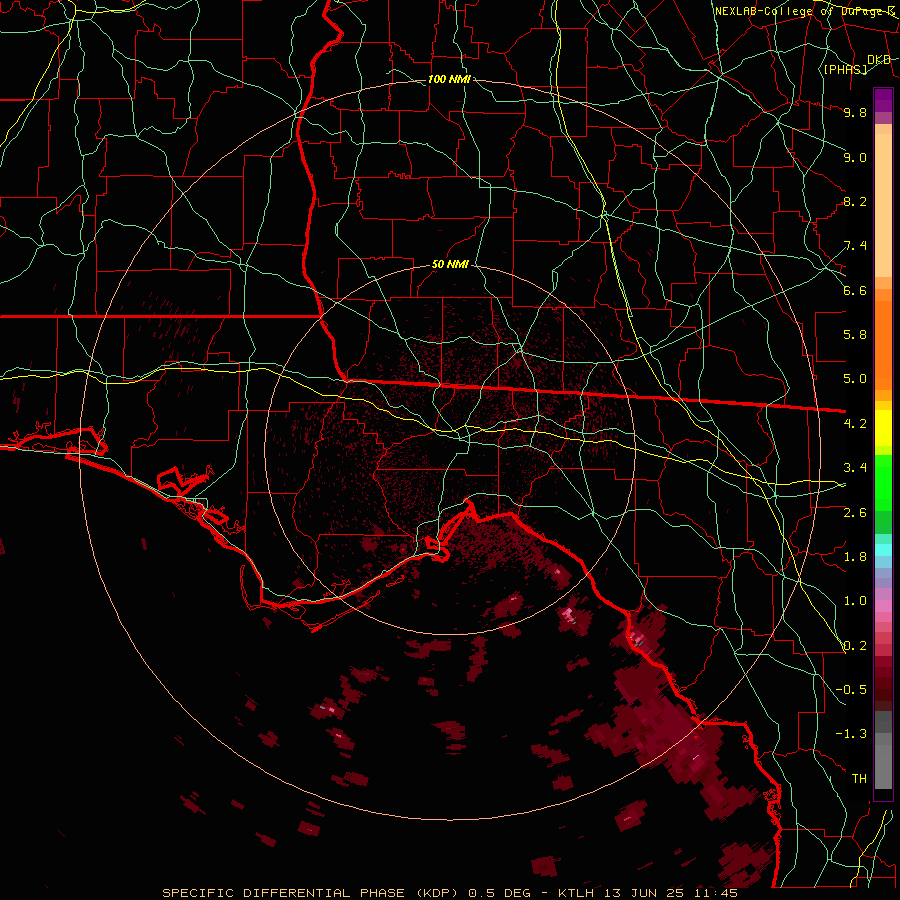Pick the bright green segment of the color bar
This screenshot has width=900, height=900.
[x=883, y=482]
